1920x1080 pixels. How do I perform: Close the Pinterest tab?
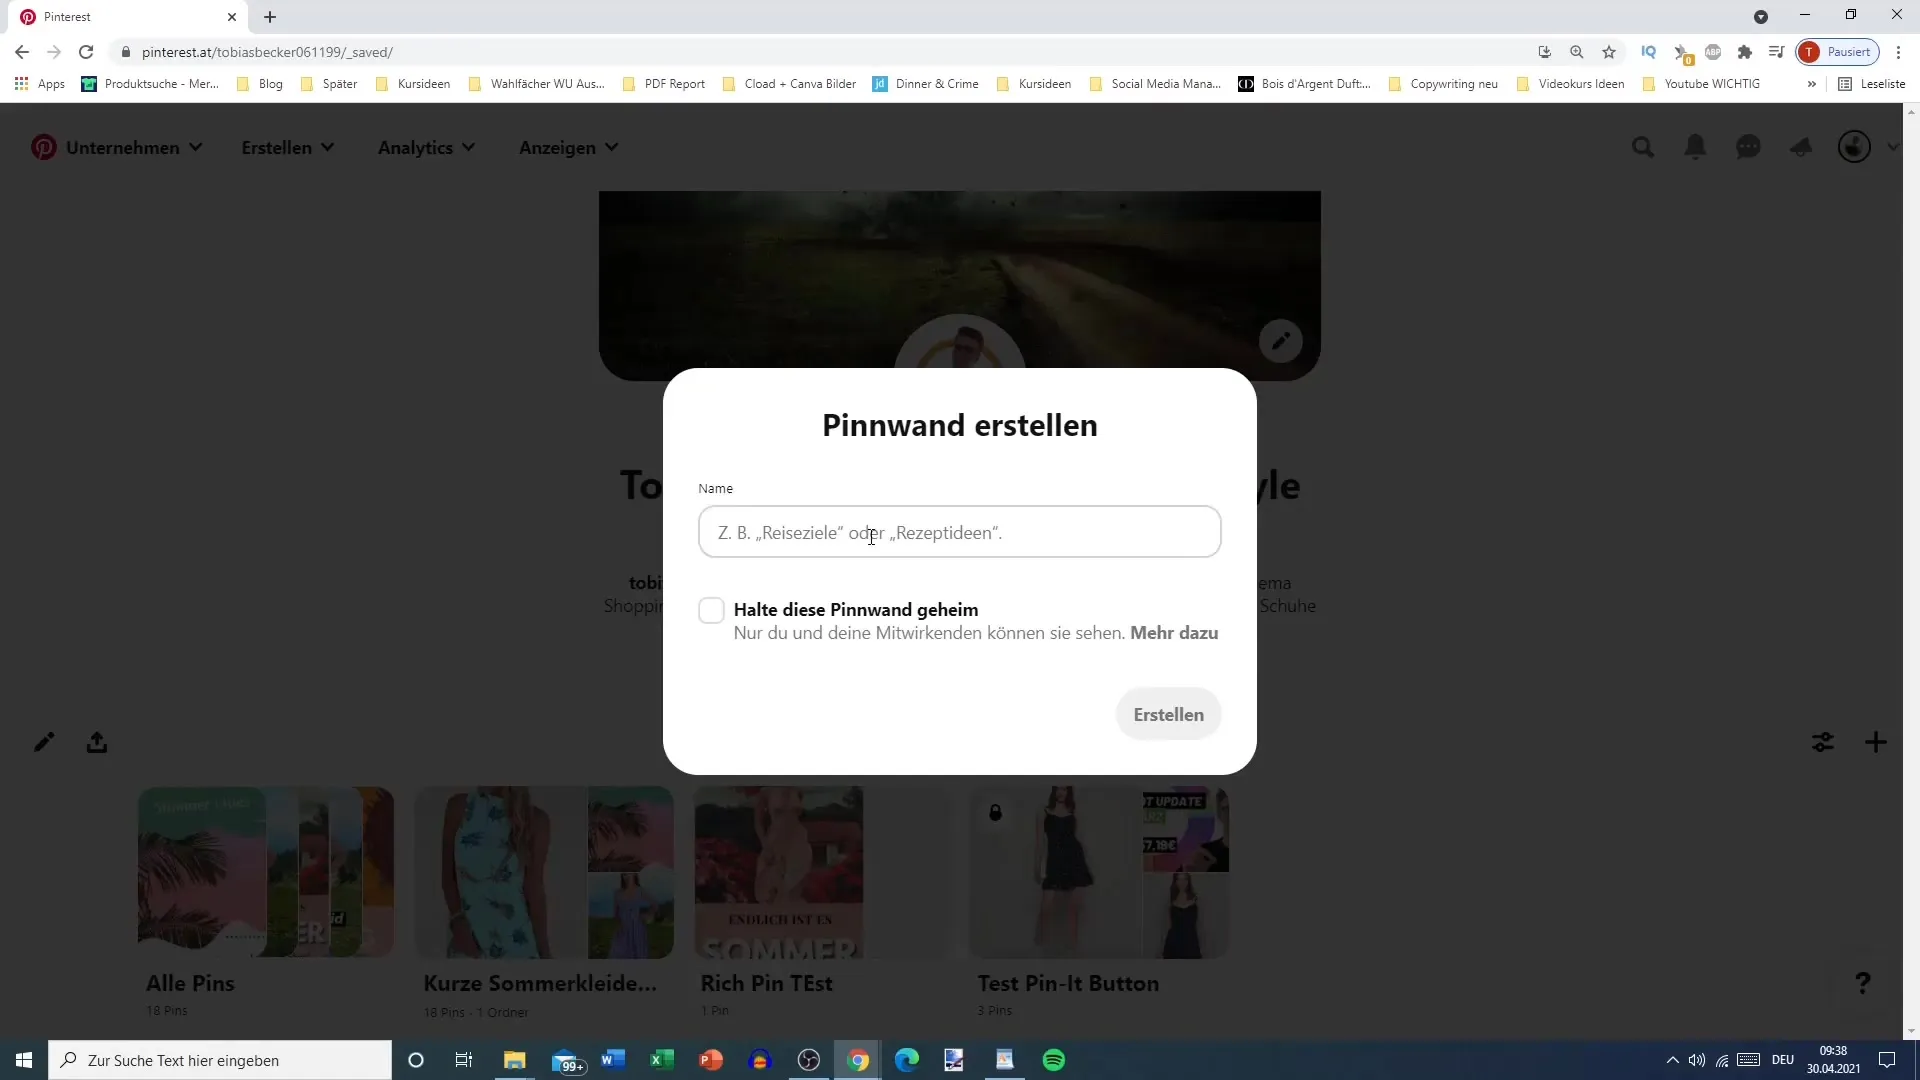232,17
